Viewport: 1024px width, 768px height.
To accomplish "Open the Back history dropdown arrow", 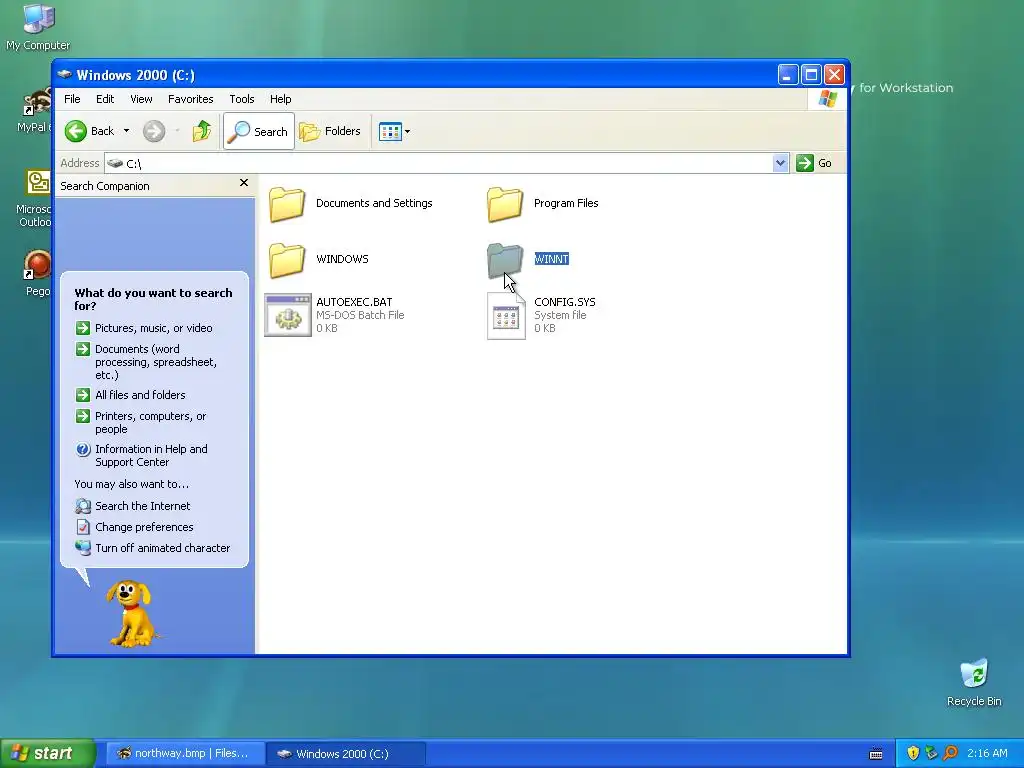I will (x=127, y=131).
